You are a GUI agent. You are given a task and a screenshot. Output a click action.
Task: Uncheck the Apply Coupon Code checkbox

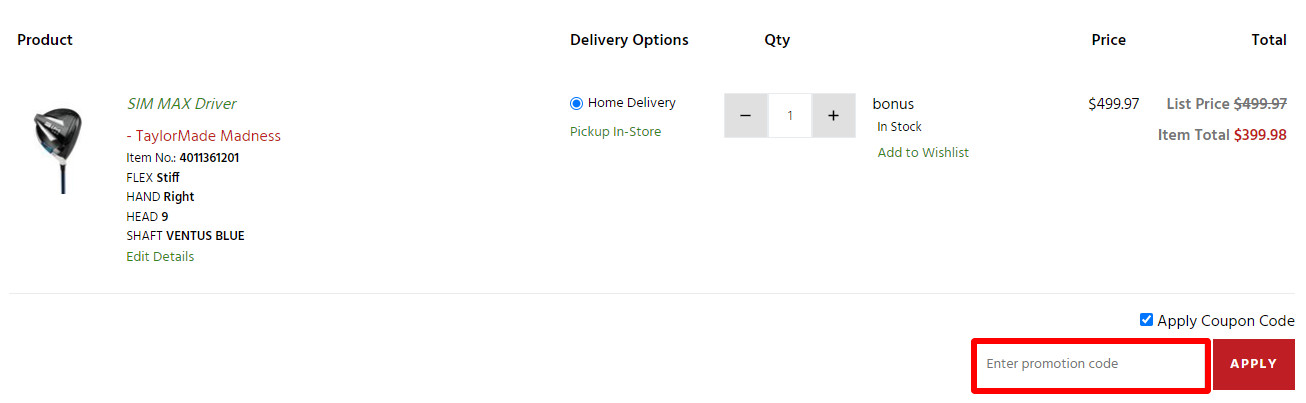pyautogui.click(x=1146, y=320)
